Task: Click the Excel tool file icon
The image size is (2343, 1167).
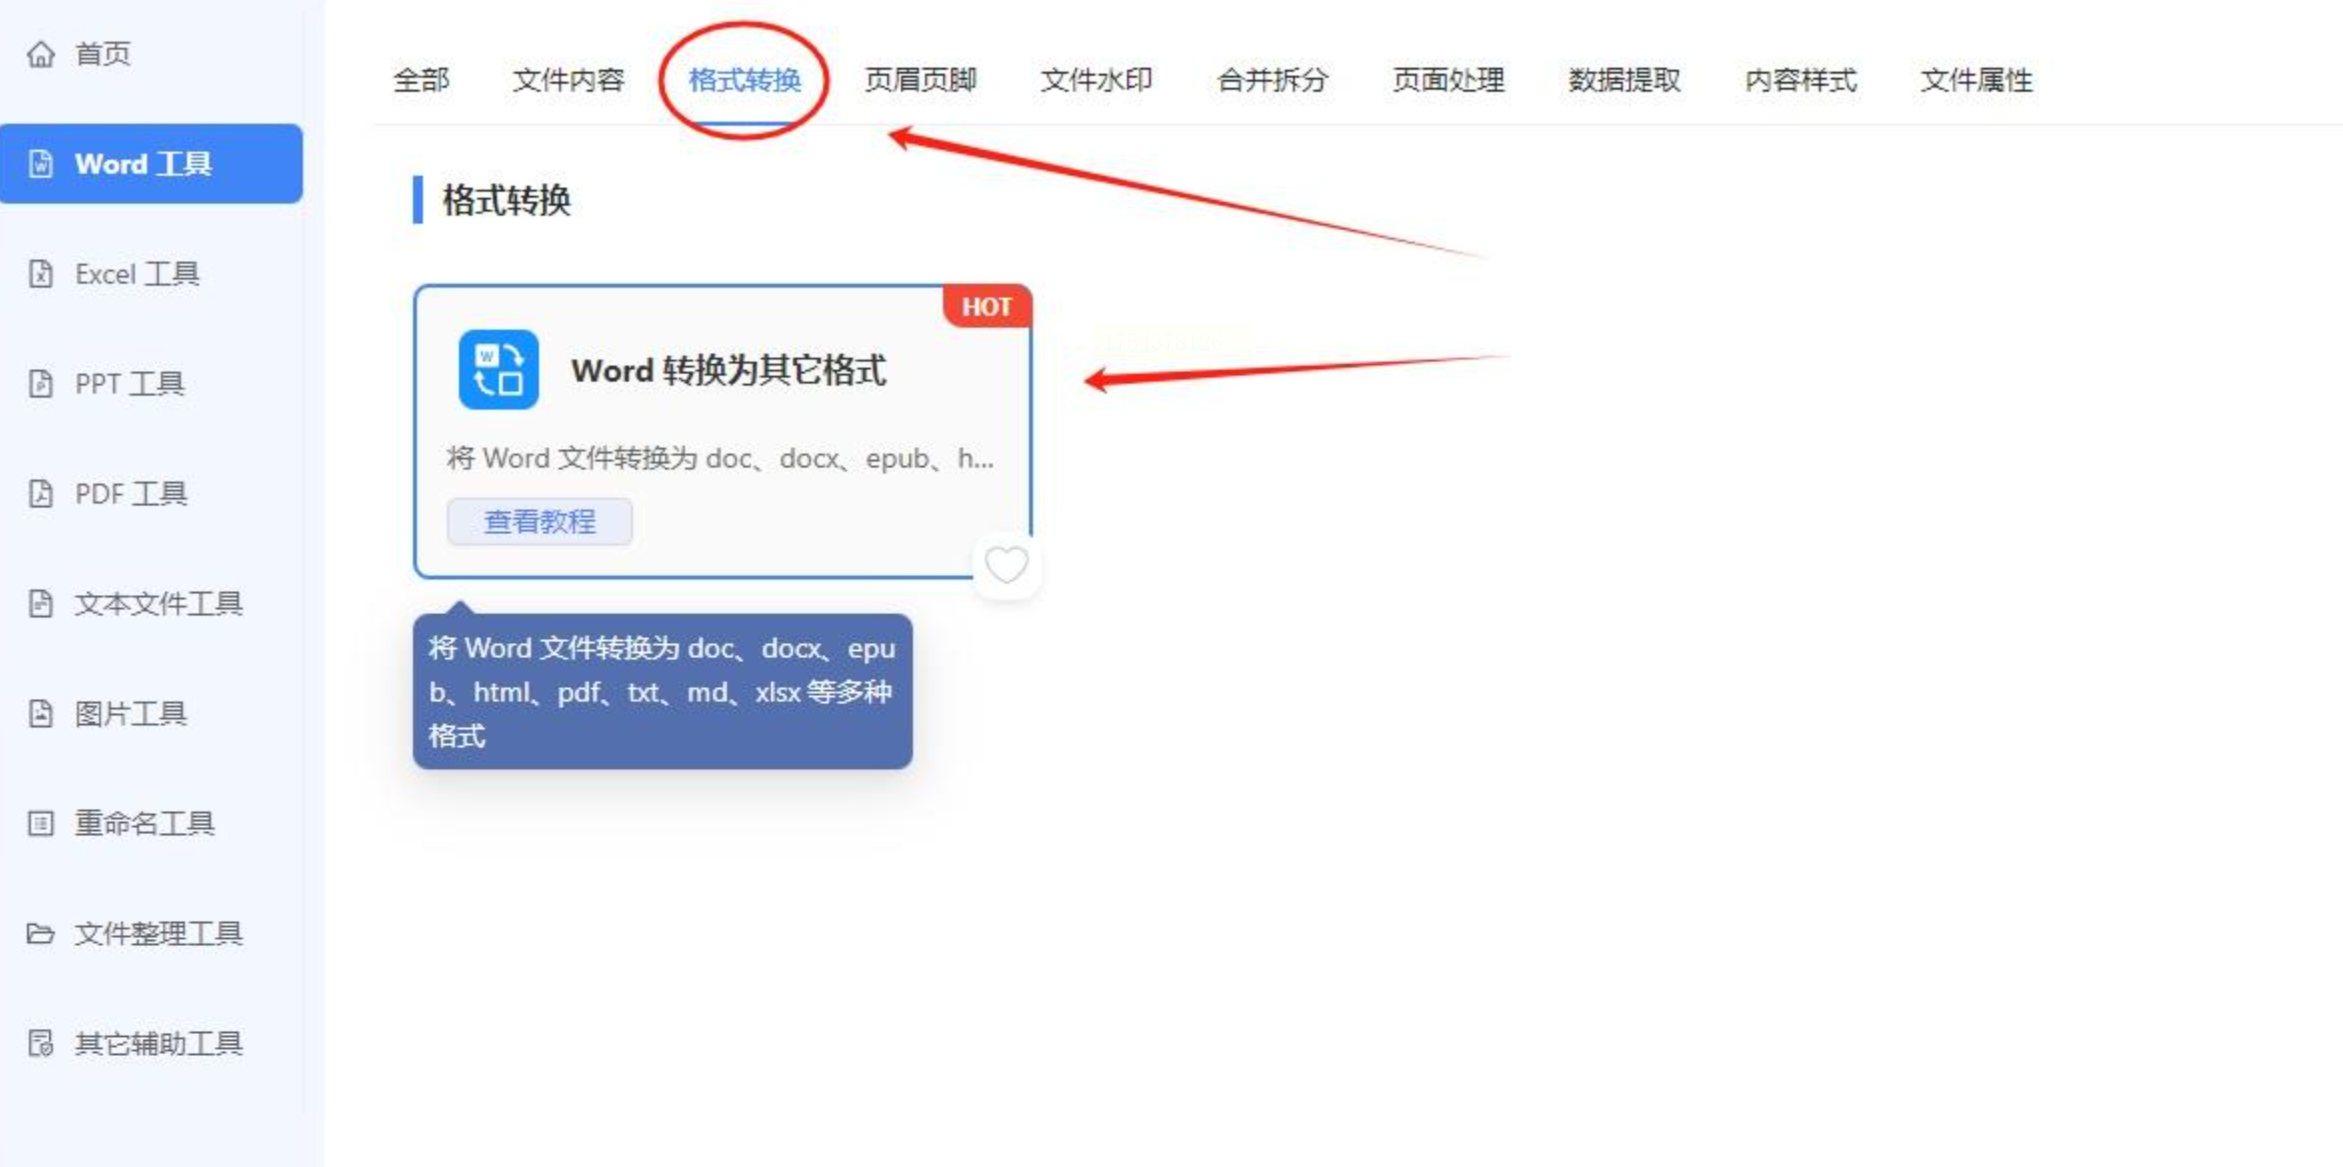Action: [x=40, y=274]
